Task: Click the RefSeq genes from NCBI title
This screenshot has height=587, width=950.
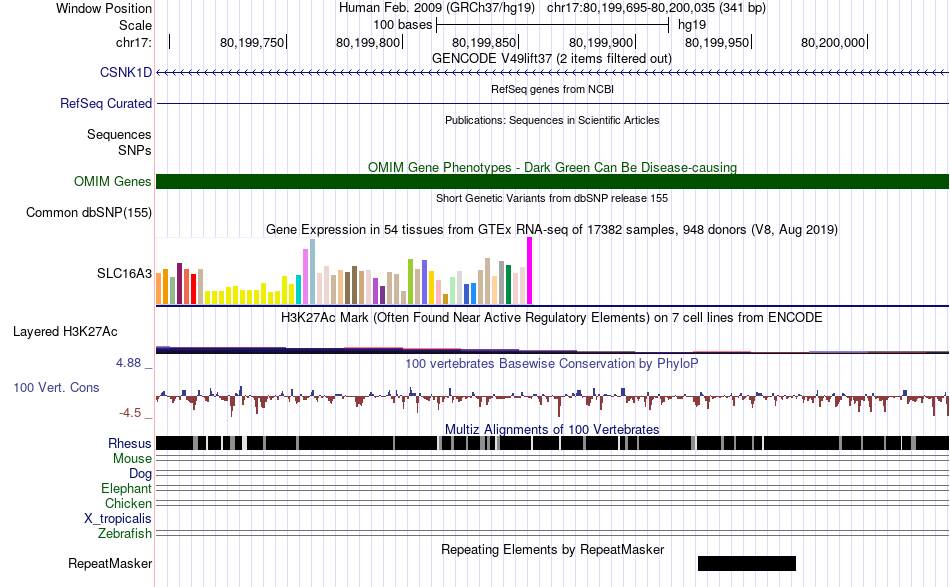Action: (552, 90)
